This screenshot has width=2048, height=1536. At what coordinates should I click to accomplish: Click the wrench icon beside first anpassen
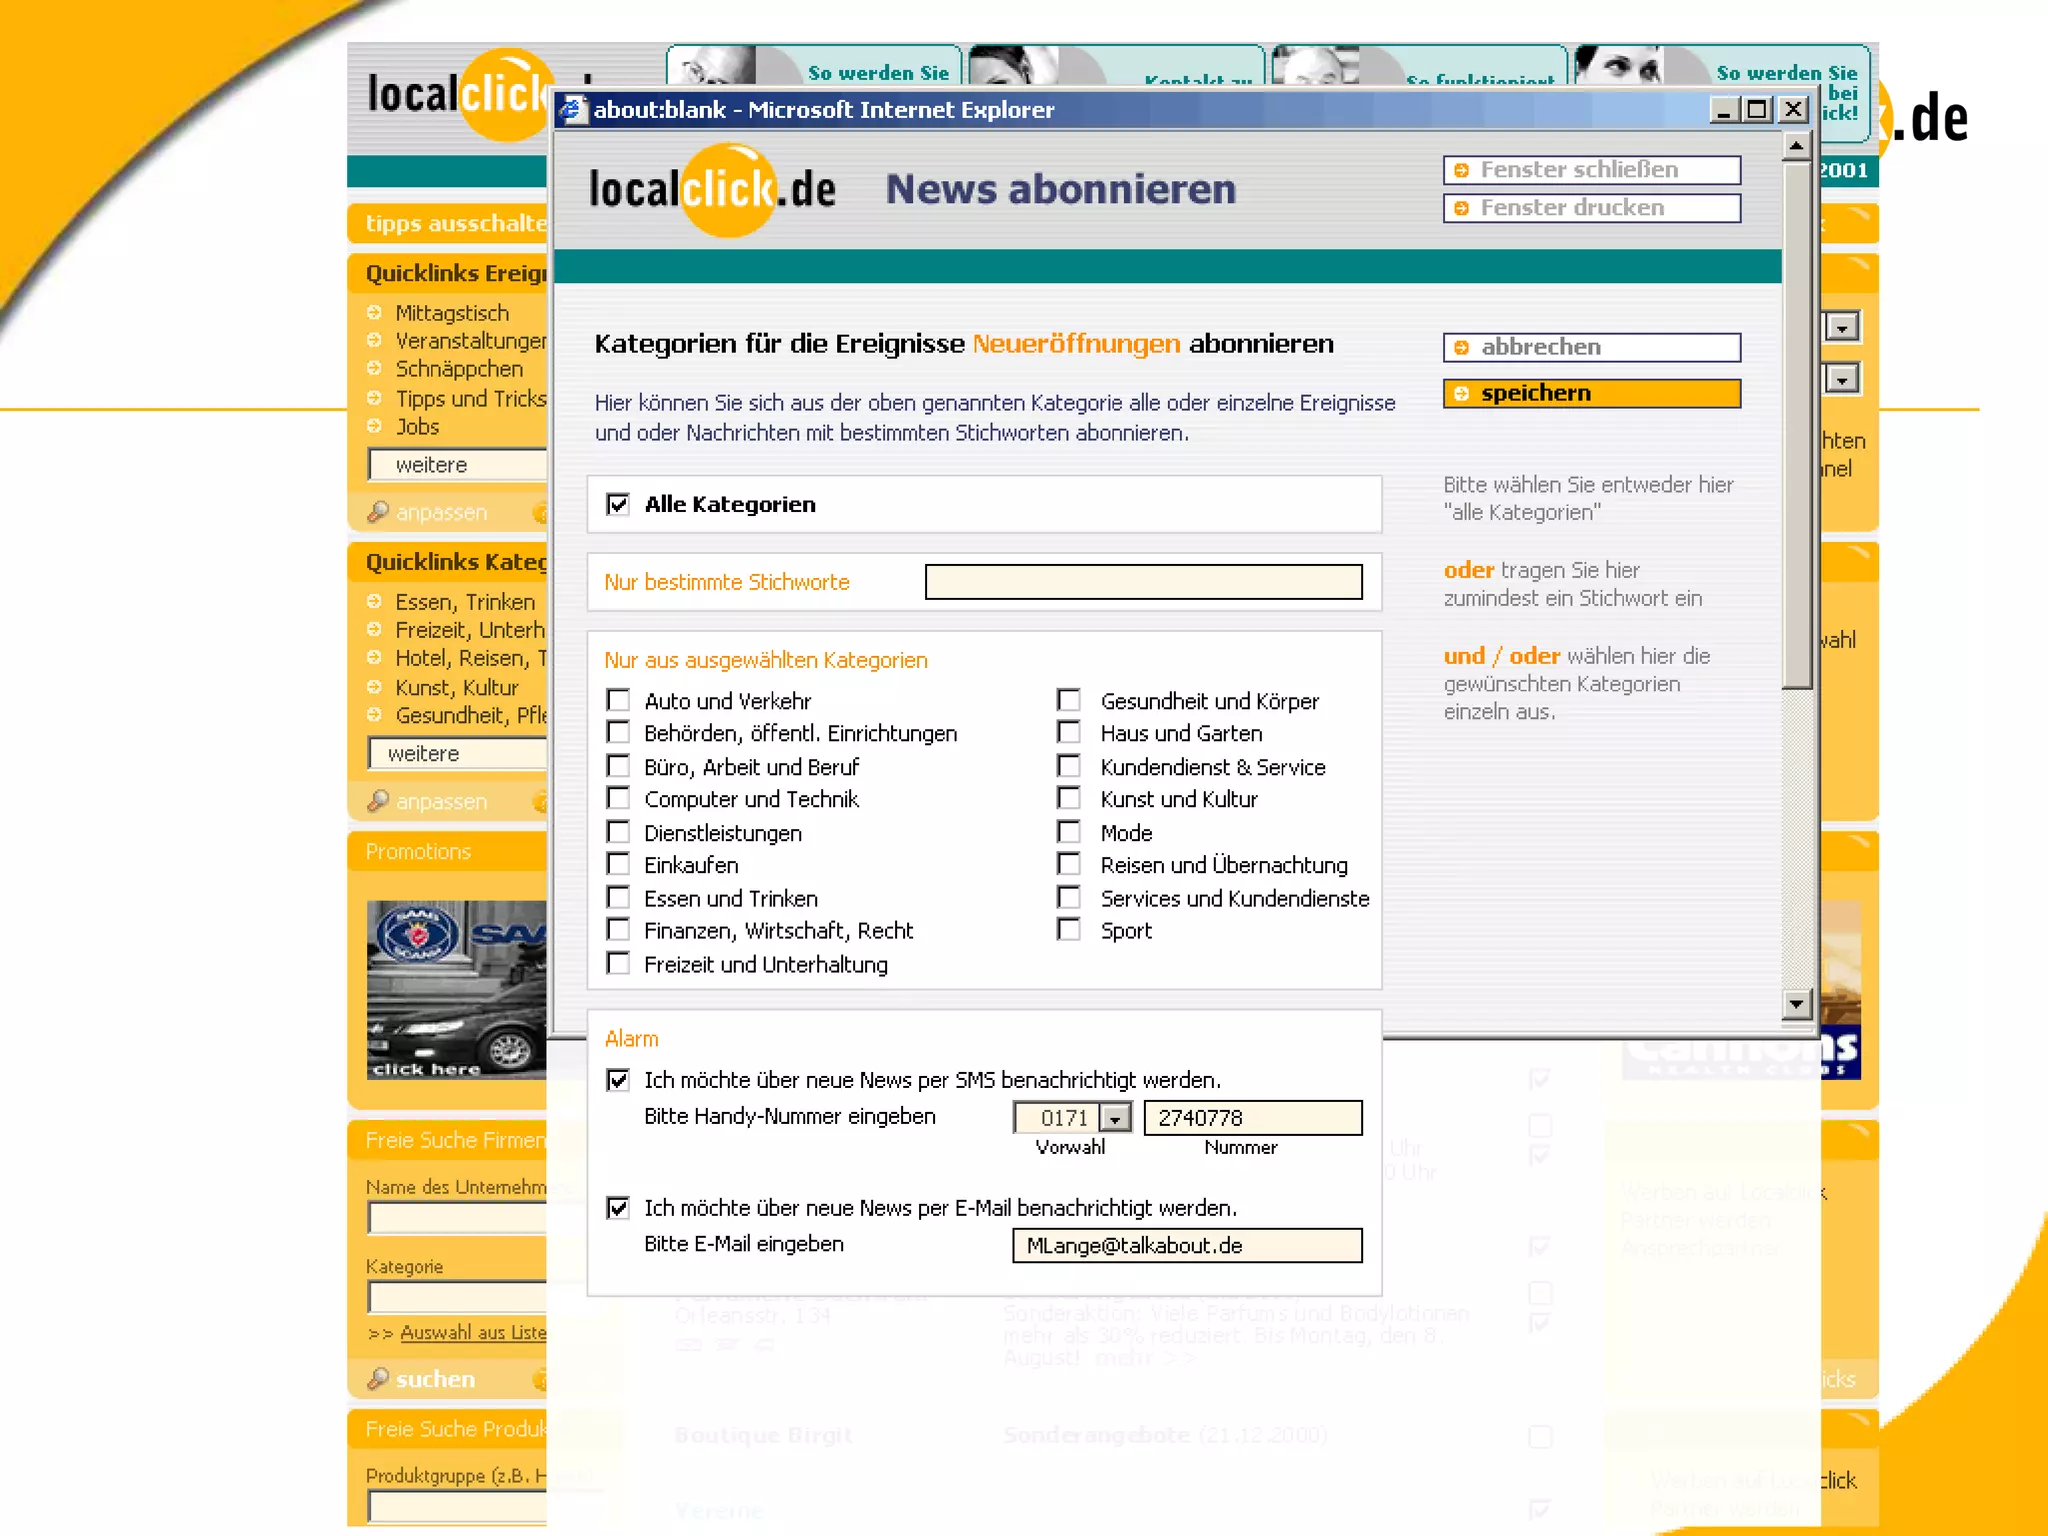coord(377,512)
